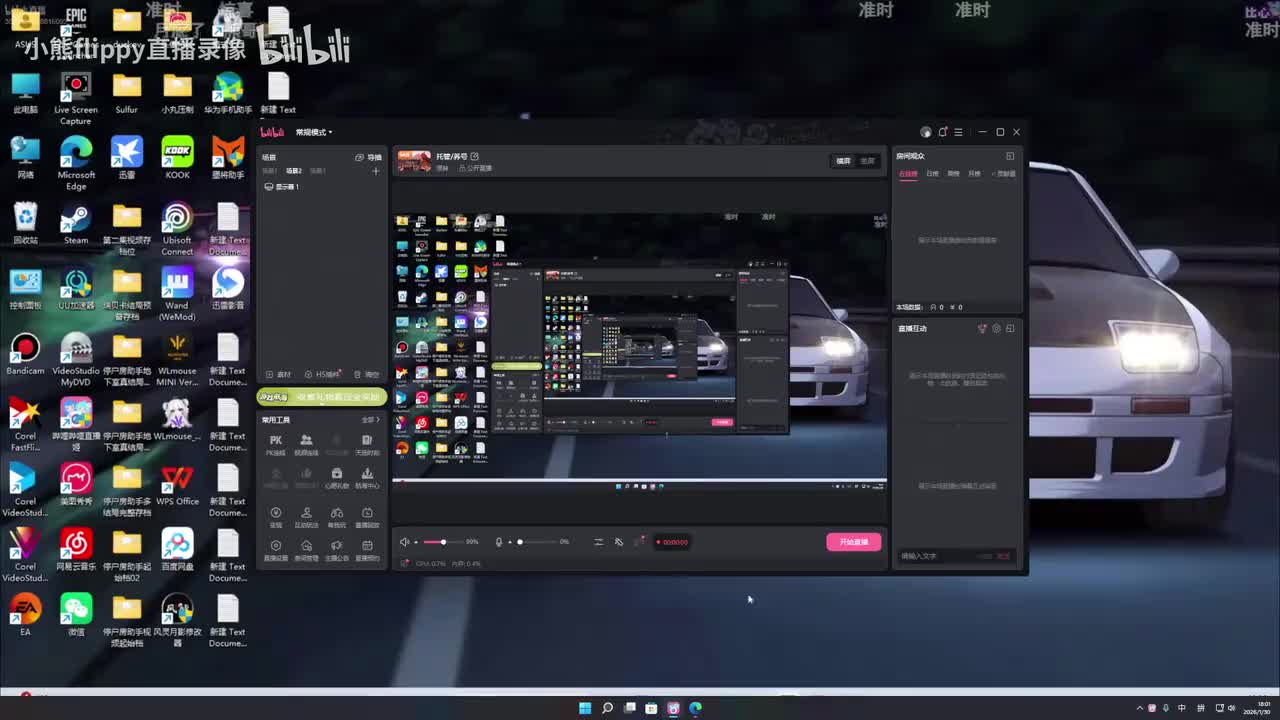Open the hamburger menu in title bar
The width and height of the screenshot is (1280, 720).
958,132
